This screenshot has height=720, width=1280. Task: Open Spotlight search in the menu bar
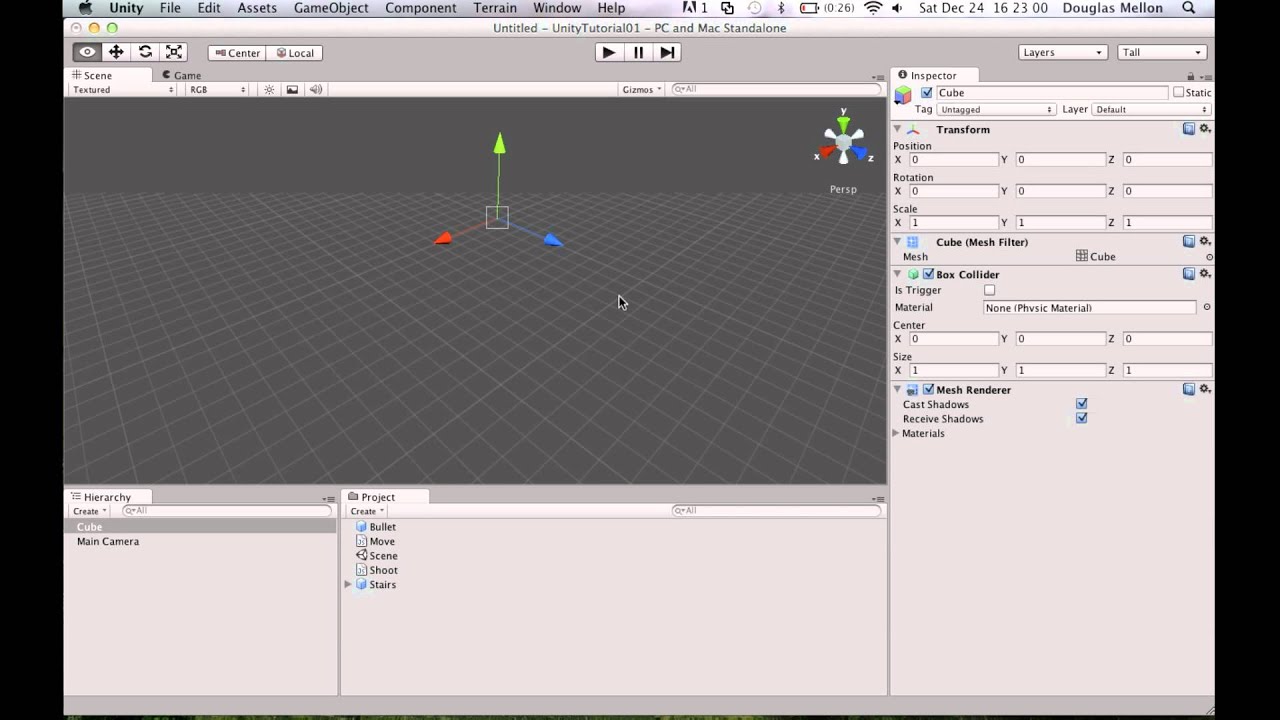1188,7
